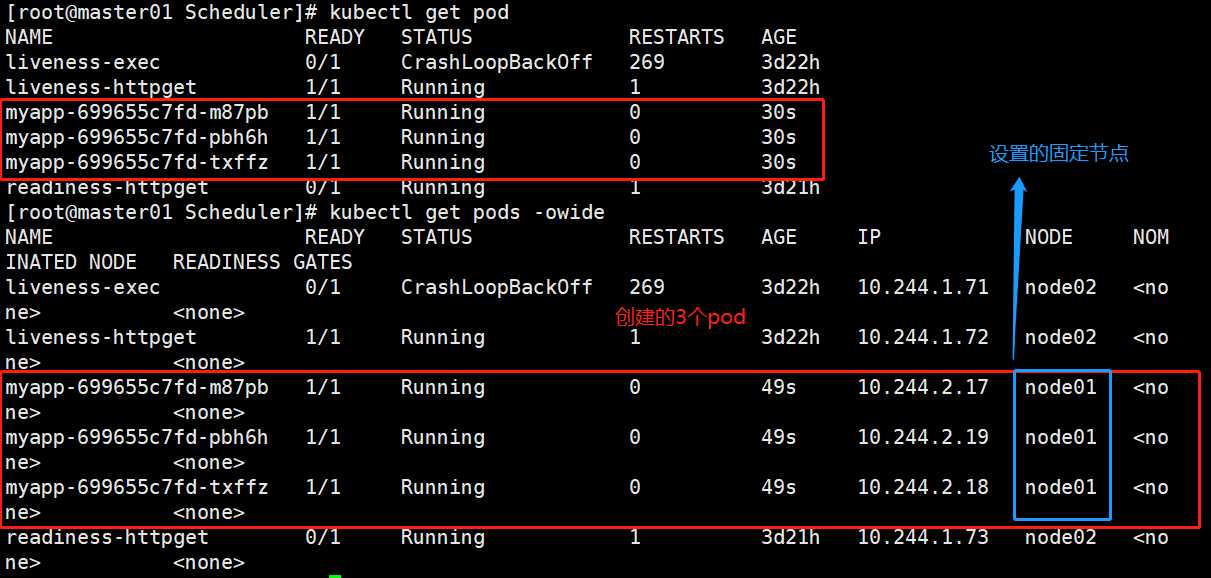Click the red annotation text 创建的3个pod
The width and height of the screenshot is (1211, 578).
tap(680, 317)
